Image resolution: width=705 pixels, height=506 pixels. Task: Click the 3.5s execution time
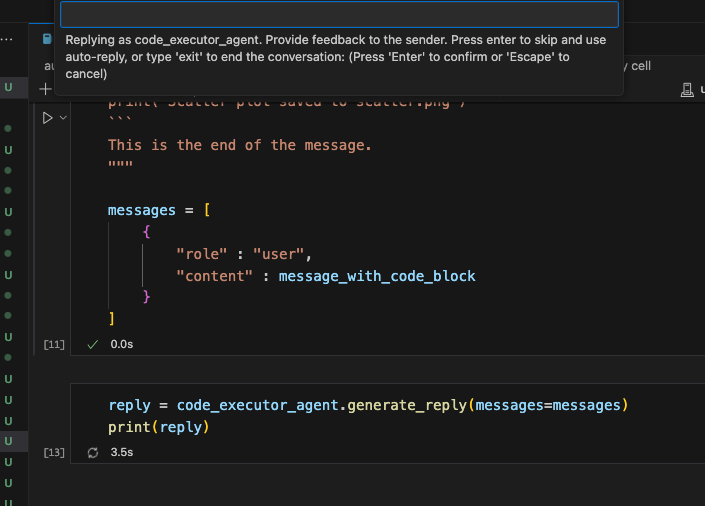pos(122,452)
